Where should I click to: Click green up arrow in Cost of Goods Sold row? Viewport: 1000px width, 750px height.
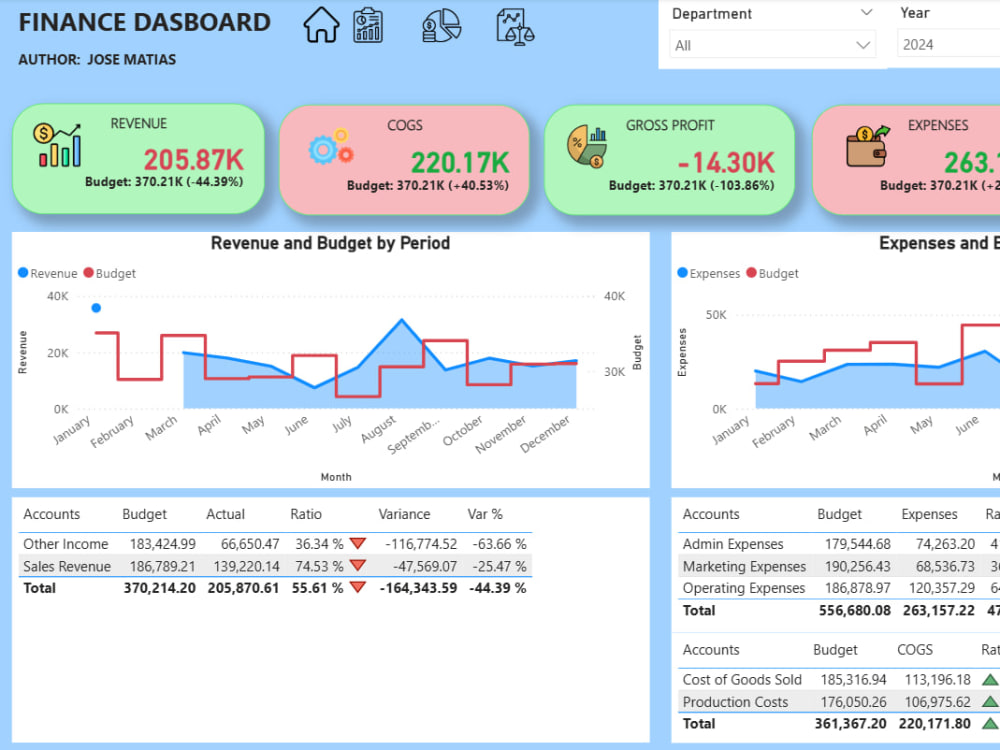click(990, 679)
